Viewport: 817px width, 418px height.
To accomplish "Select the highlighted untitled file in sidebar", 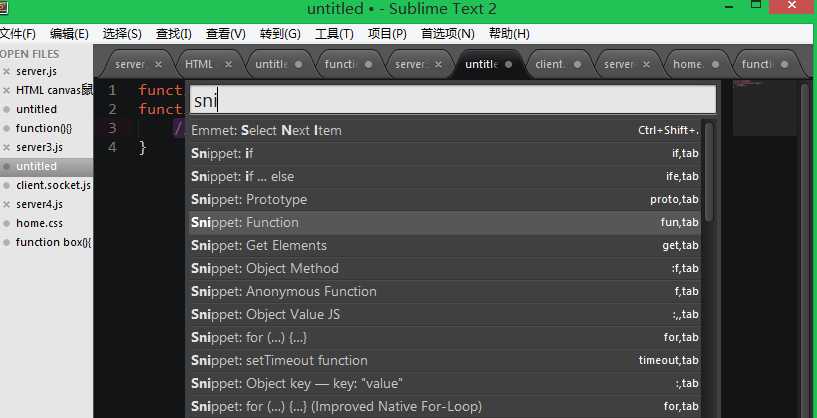I will (47, 166).
